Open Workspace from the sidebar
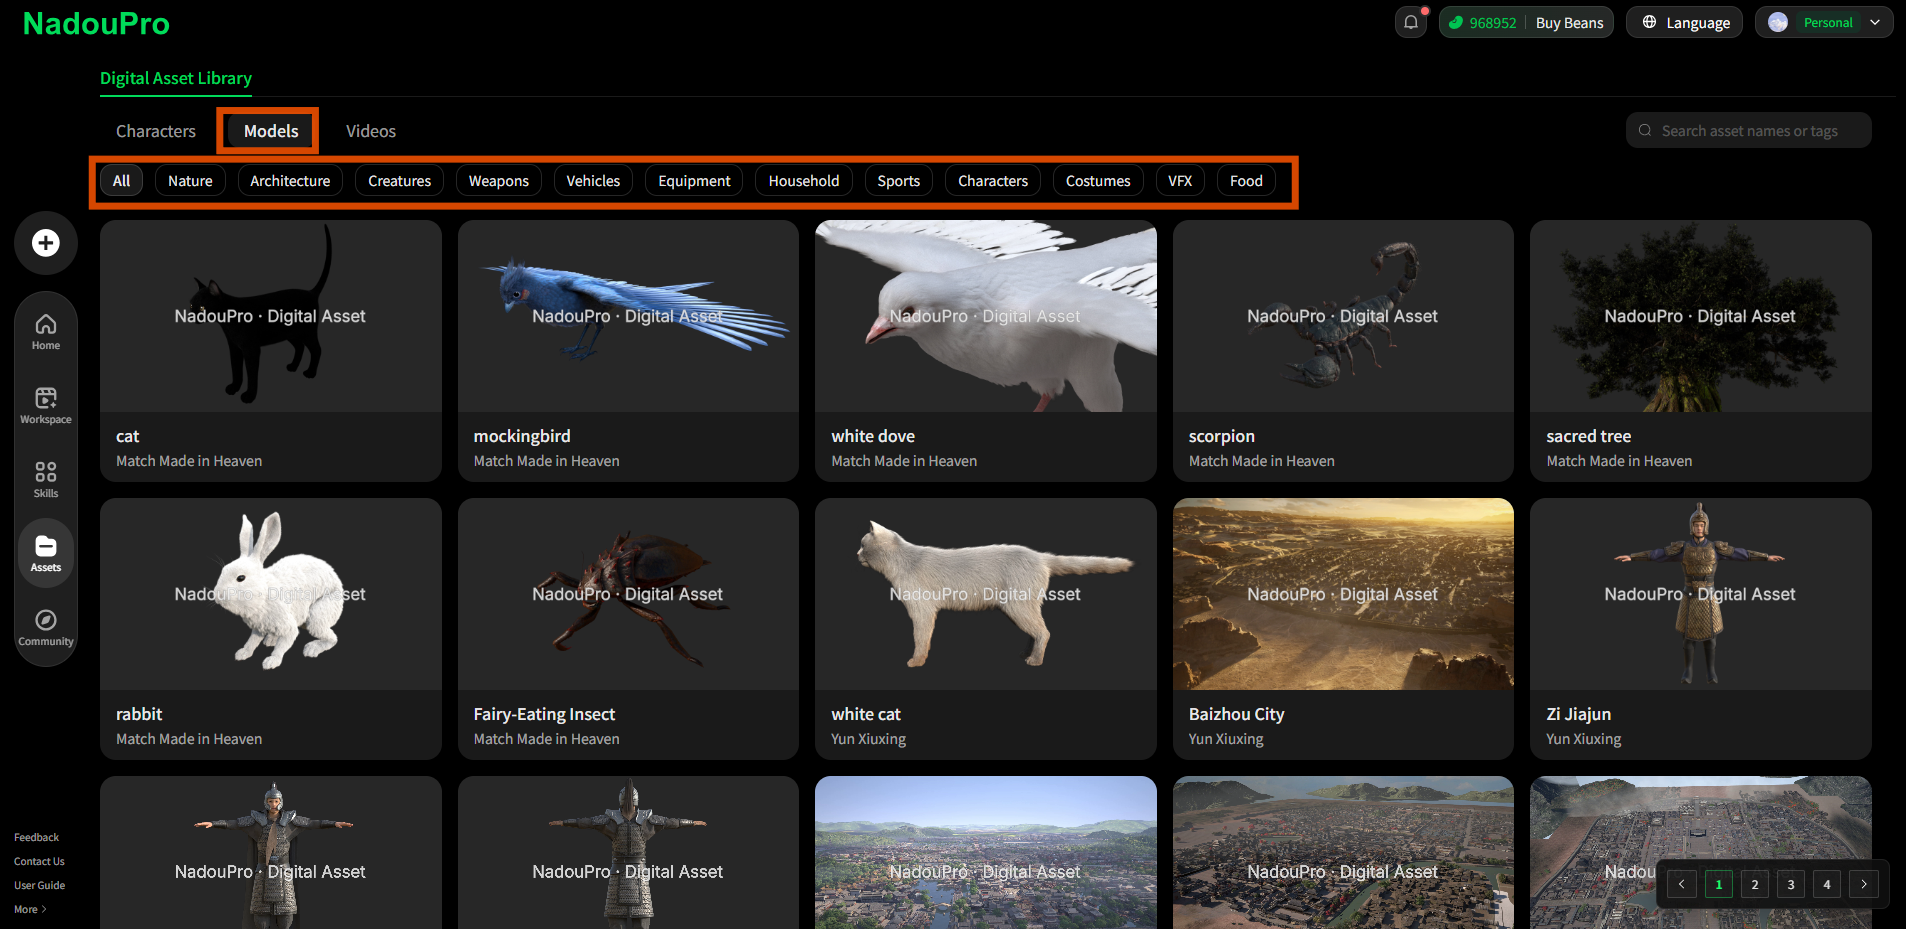 (x=46, y=406)
